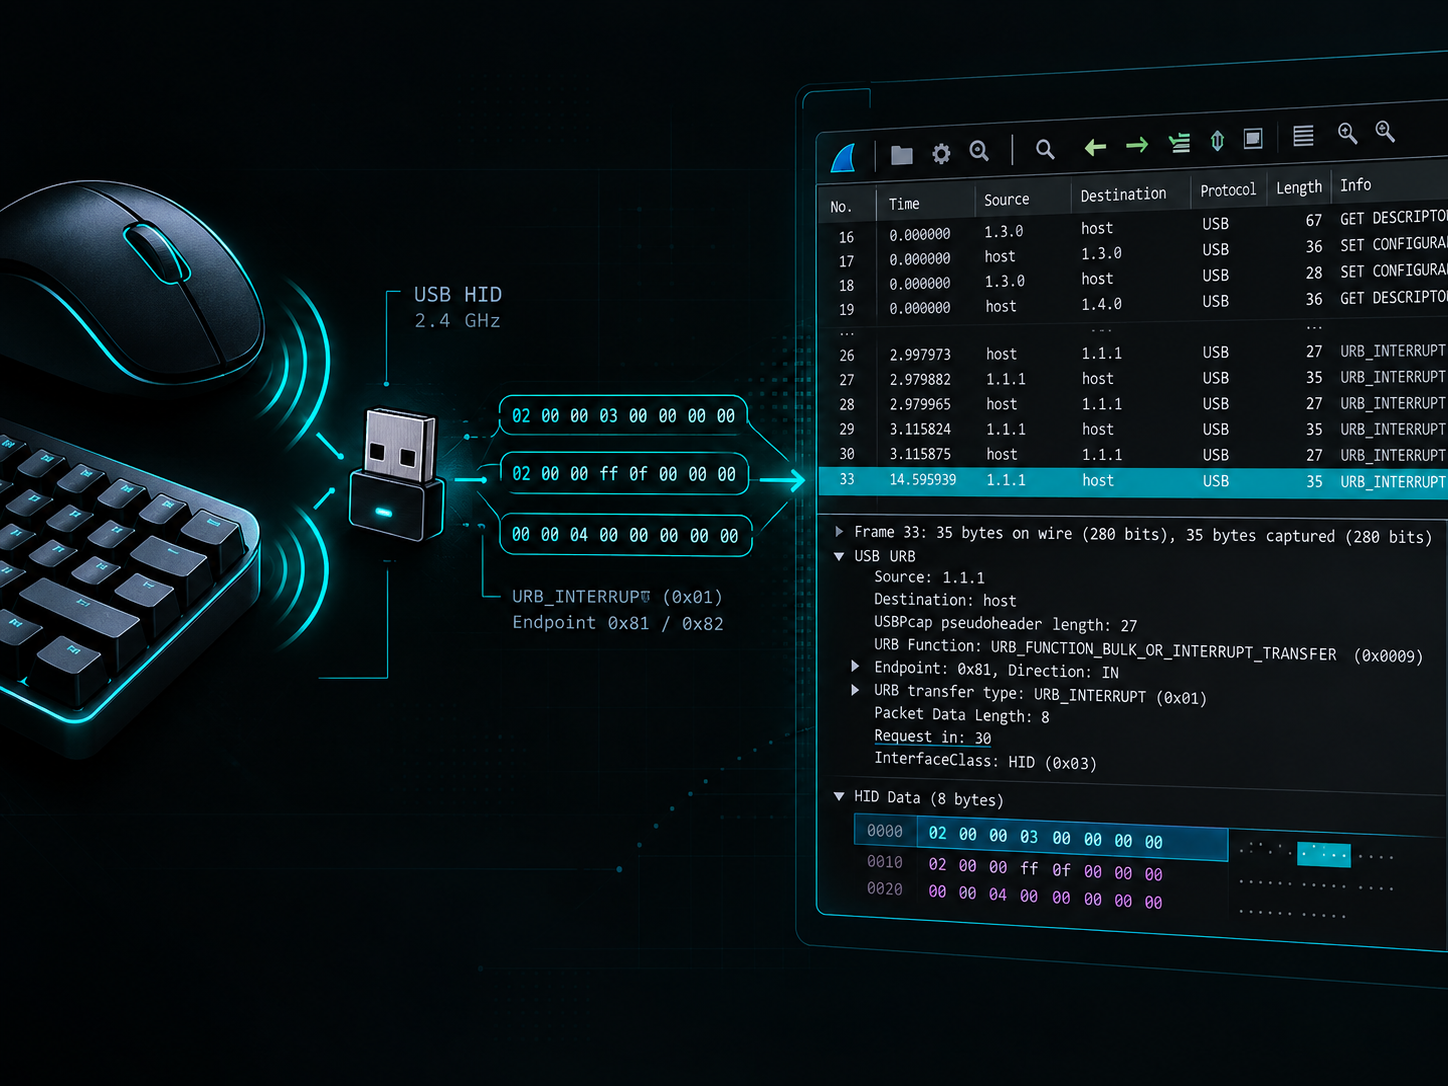Click the magnifier with a dot in its lens
Screen dimensions: 1448x1086
(979, 151)
